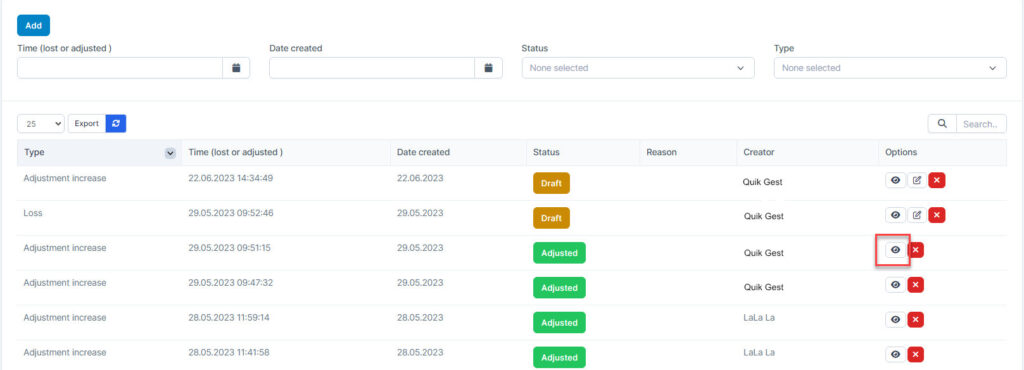Delete the 28.05.2023 11:59:14 adjustment

point(916,319)
